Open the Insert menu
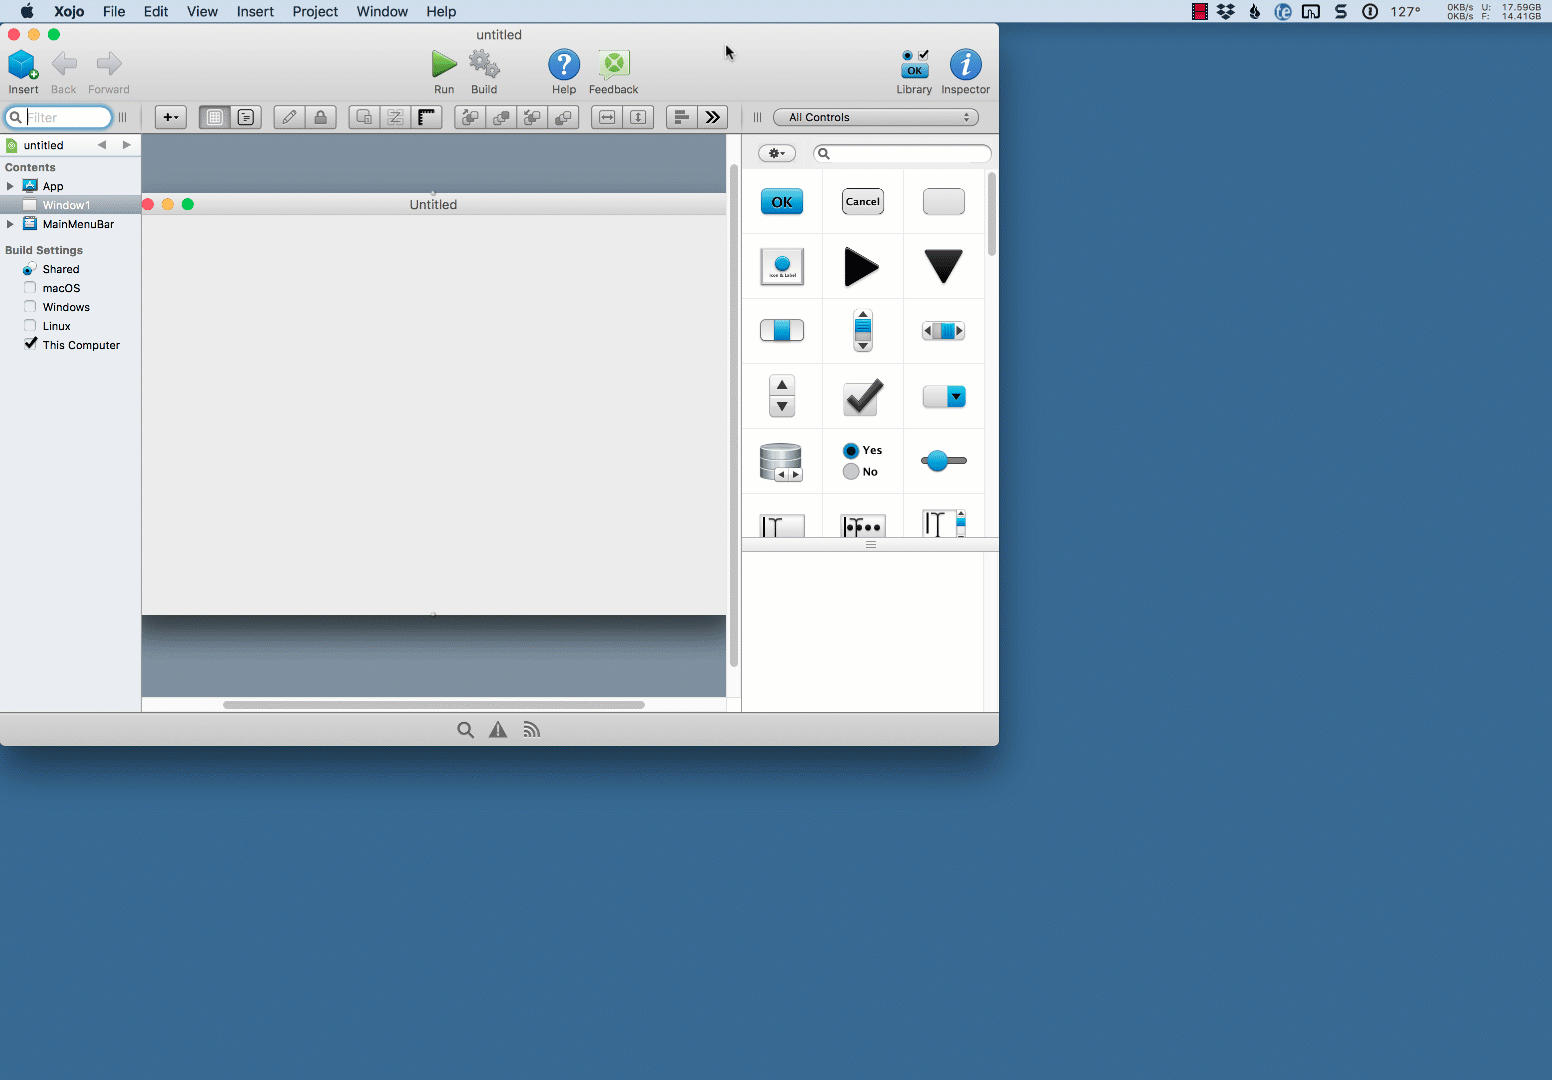 [255, 12]
